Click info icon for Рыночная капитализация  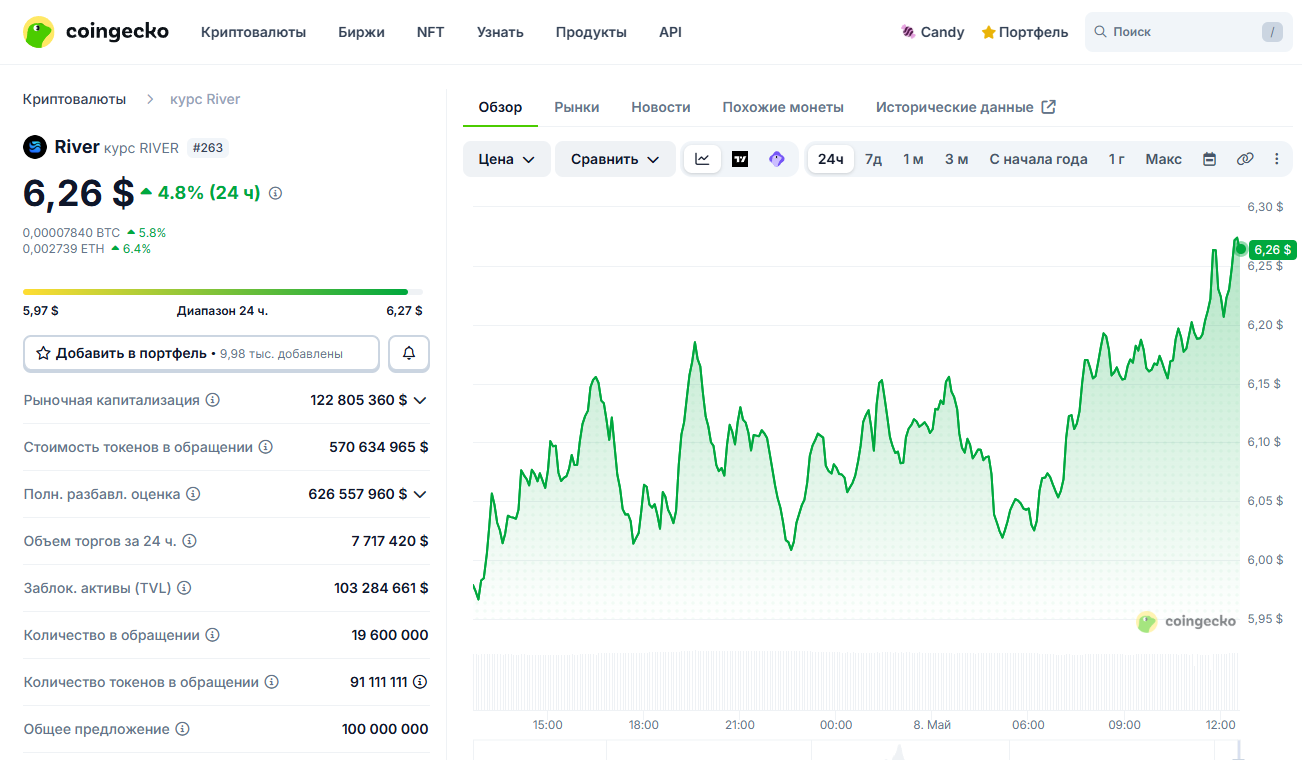213,400
